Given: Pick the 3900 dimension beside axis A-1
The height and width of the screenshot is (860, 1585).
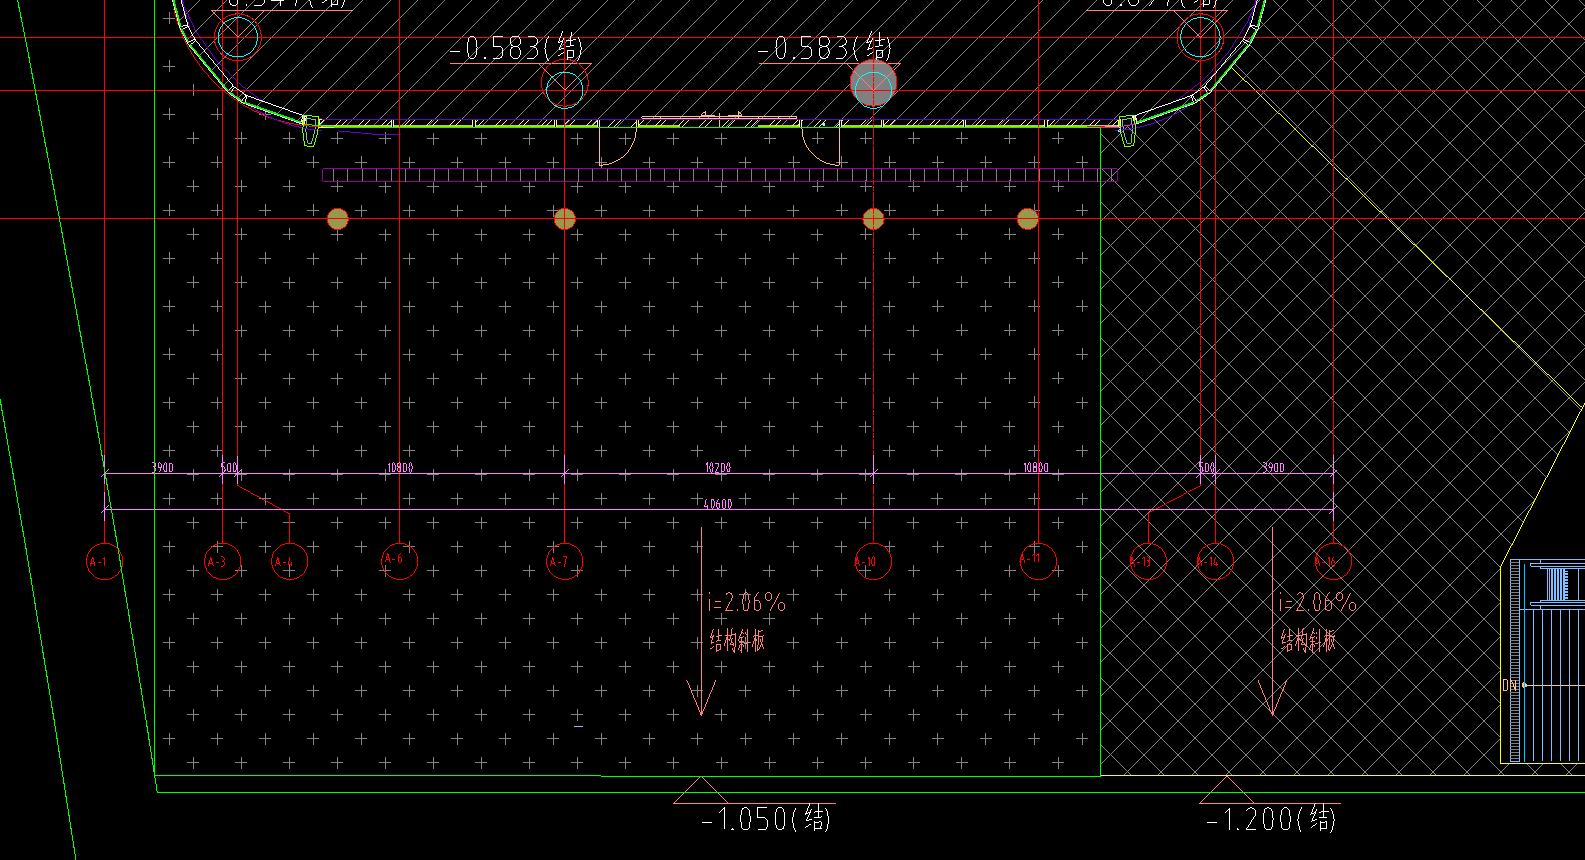Looking at the screenshot, I should (162, 467).
